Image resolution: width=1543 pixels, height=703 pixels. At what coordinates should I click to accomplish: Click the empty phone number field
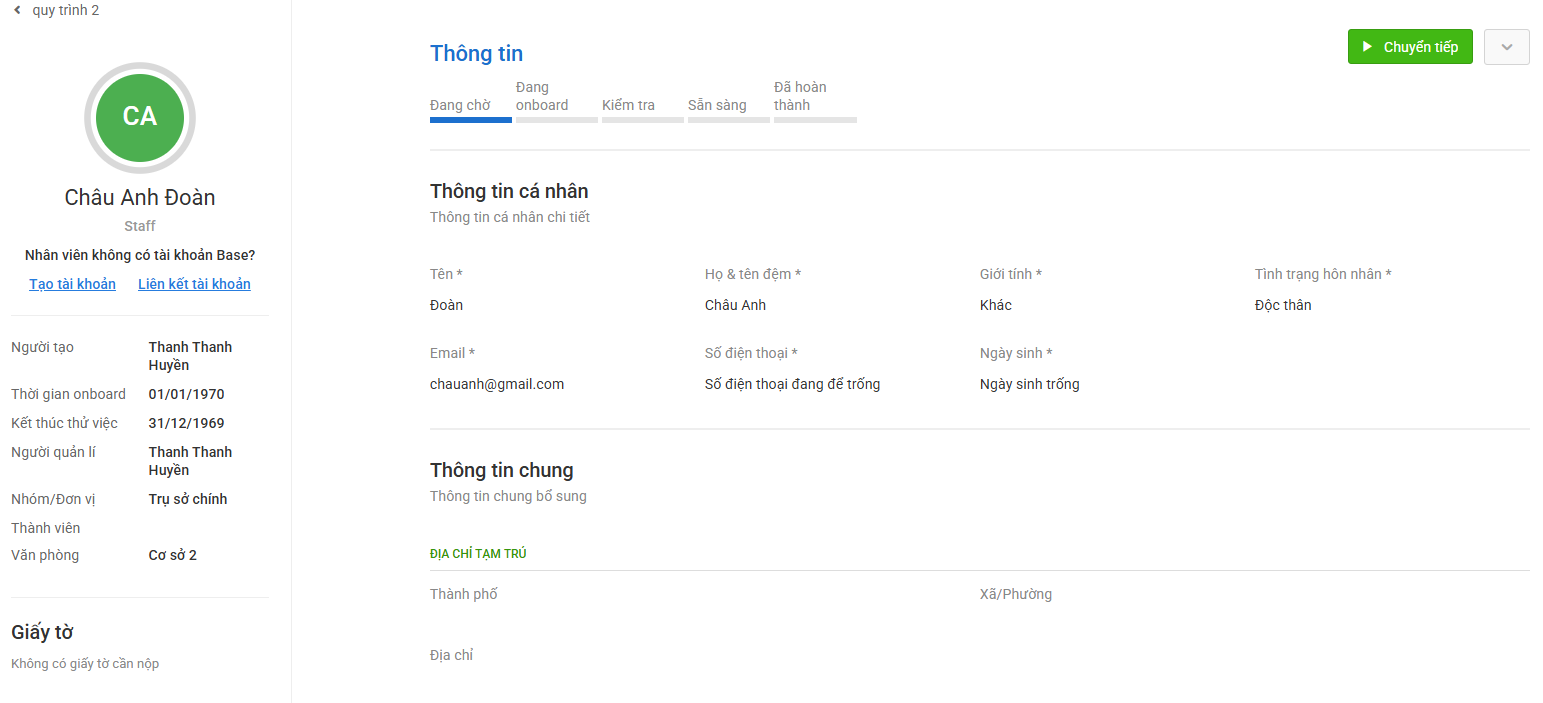tap(792, 384)
